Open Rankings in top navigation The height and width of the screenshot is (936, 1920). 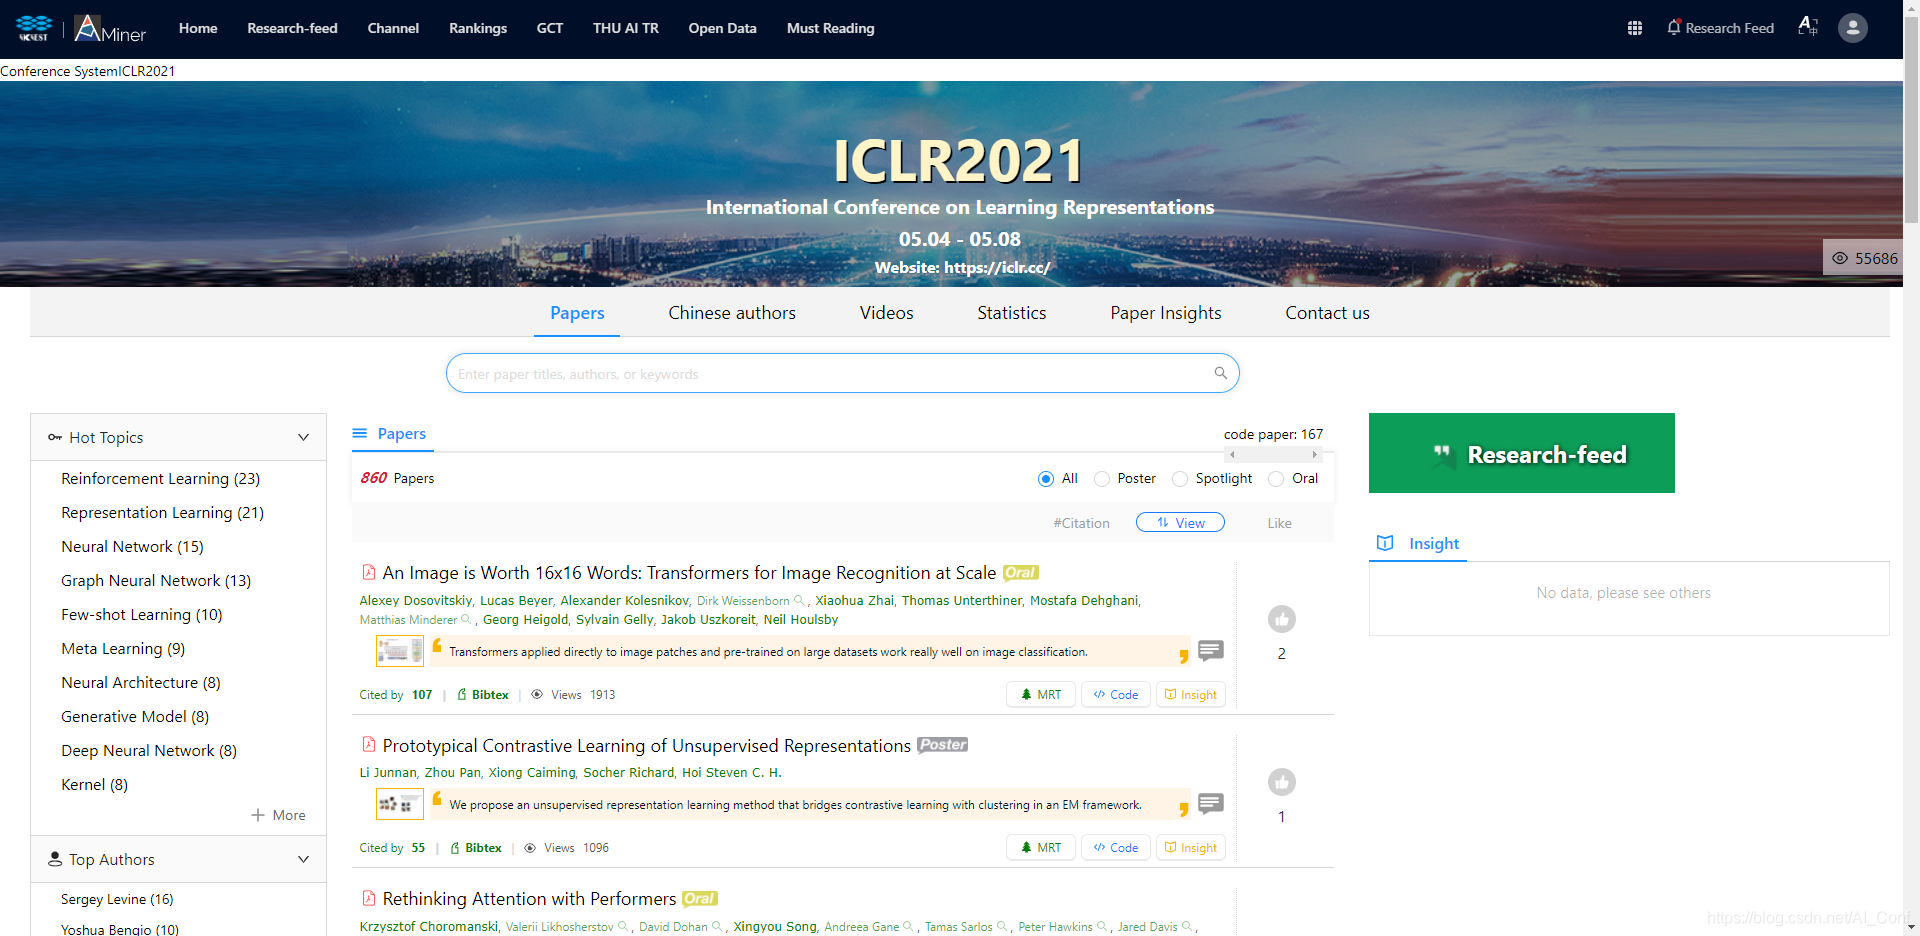478,28
